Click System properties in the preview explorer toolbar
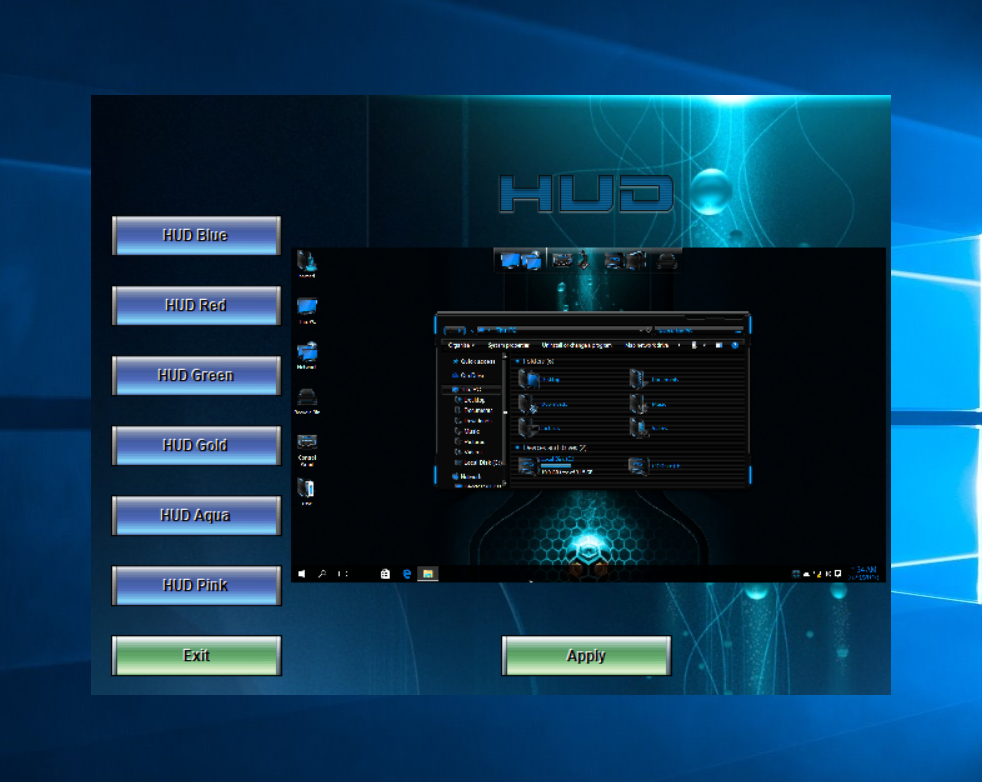 coord(508,345)
